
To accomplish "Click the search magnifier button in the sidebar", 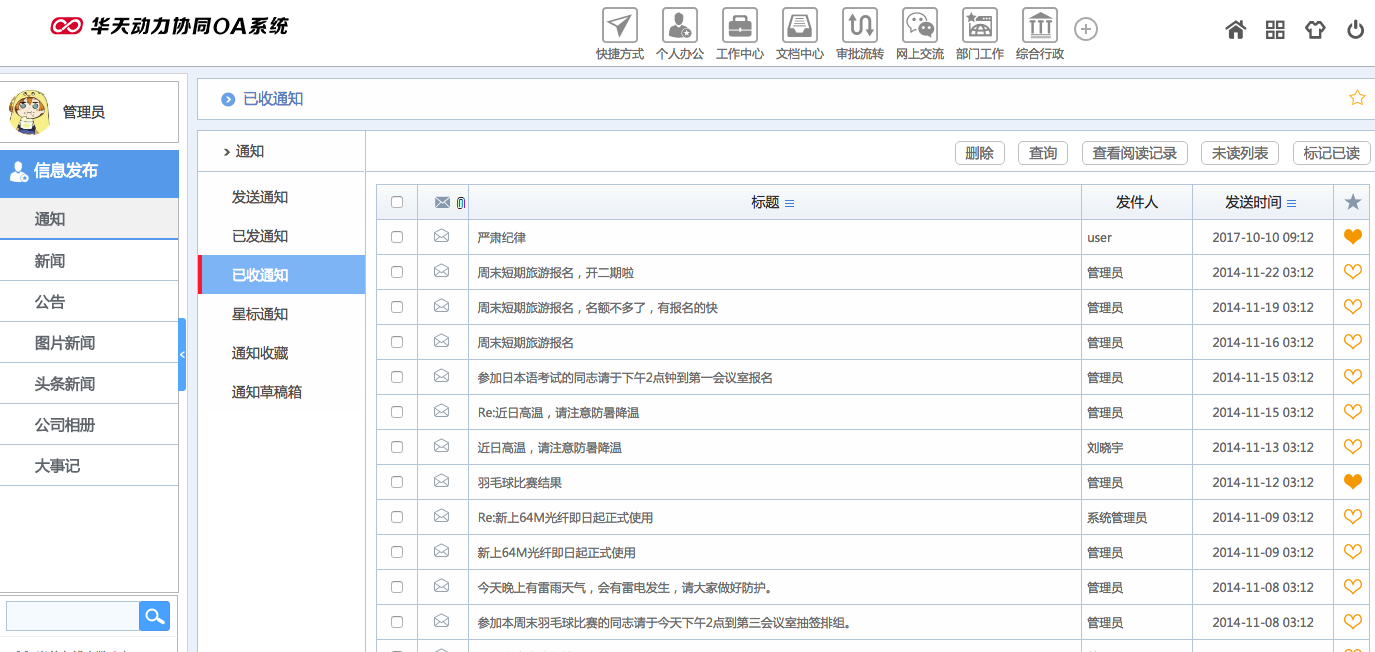I will click(x=154, y=616).
